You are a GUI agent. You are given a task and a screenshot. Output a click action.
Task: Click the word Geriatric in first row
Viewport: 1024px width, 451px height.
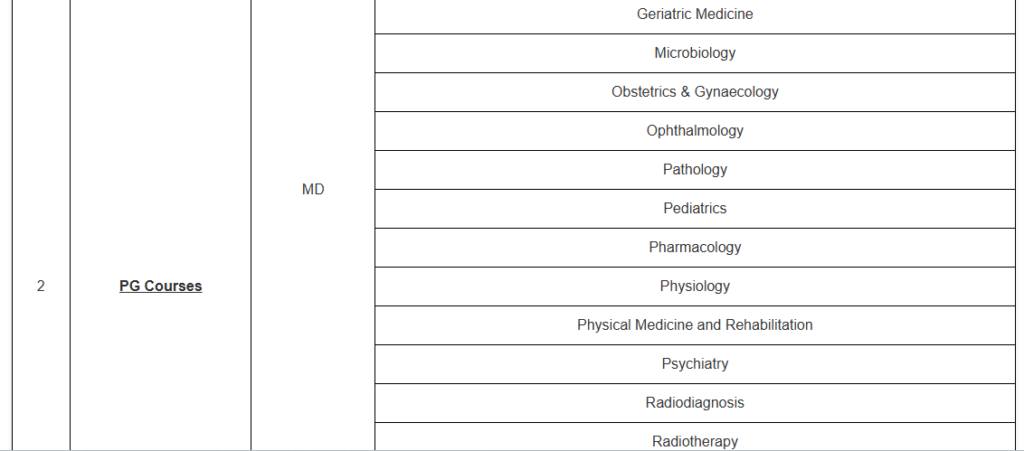coord(664,14)
